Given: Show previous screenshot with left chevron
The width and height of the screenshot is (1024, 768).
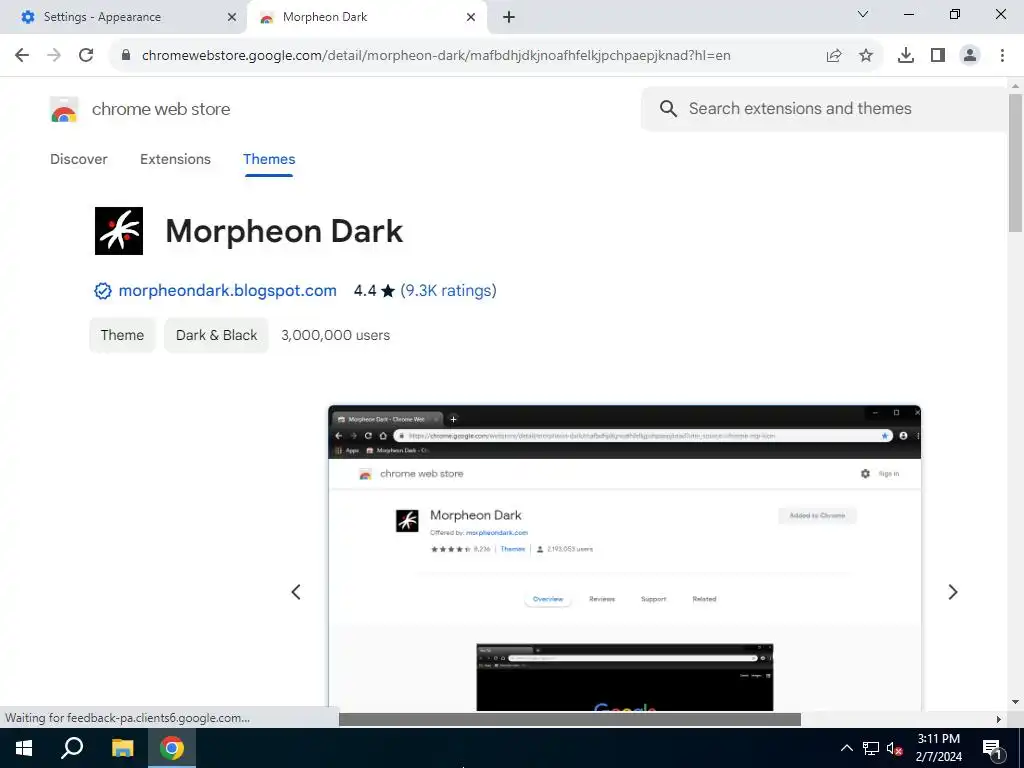Looking at the screenshot, I should pyautogui.click(x=296, y=592).
